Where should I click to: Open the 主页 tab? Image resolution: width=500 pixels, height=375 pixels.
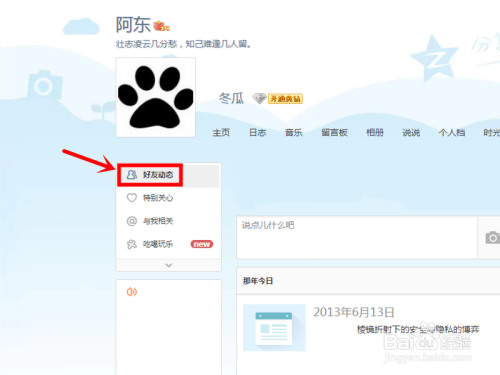pos(221,133)
